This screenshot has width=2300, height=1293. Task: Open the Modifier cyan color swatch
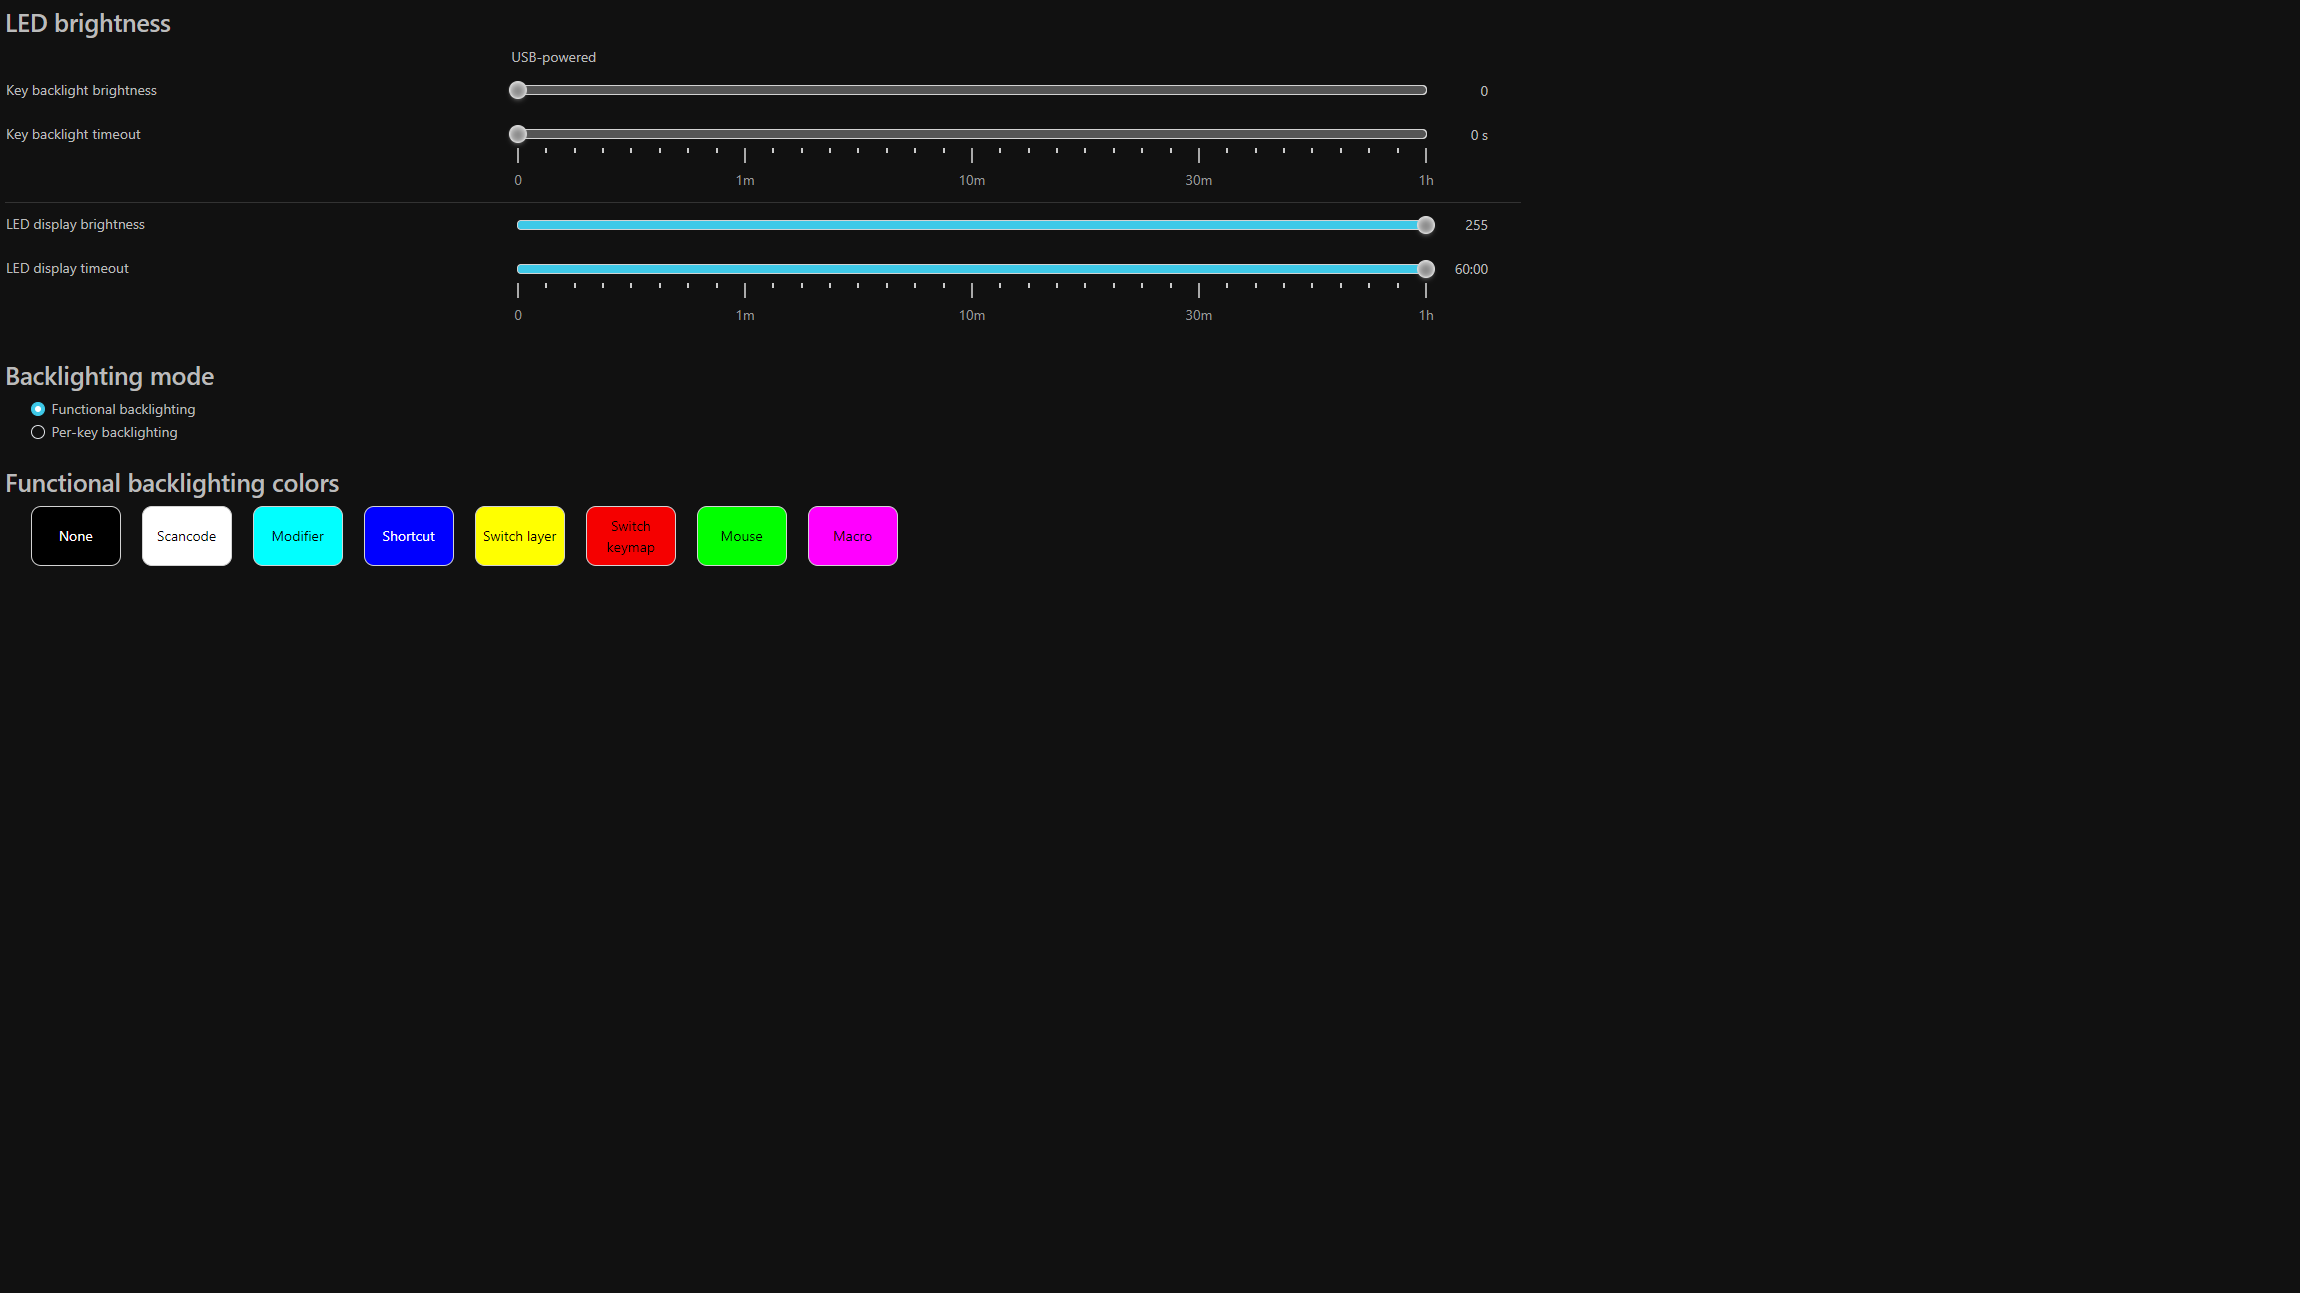(x=297, y=536)
